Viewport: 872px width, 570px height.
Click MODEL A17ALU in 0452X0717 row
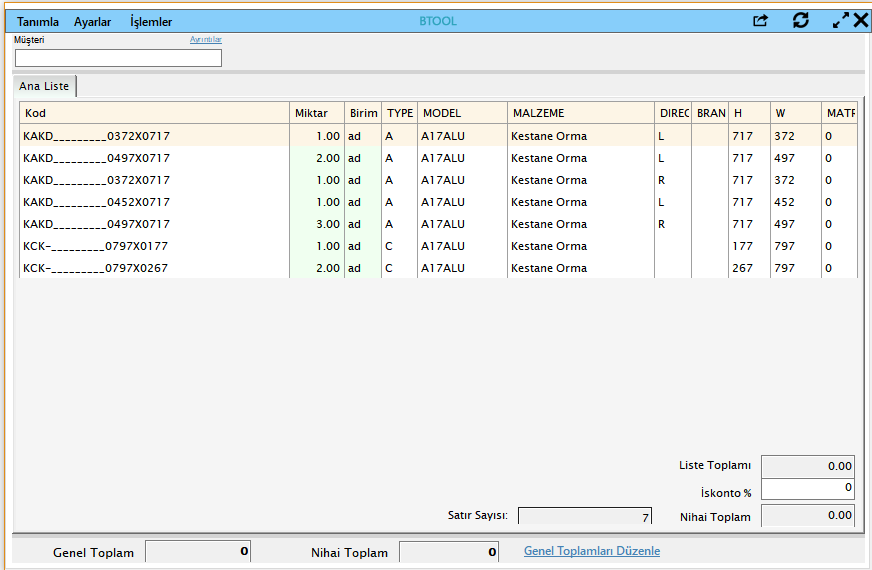coord(462,202)
